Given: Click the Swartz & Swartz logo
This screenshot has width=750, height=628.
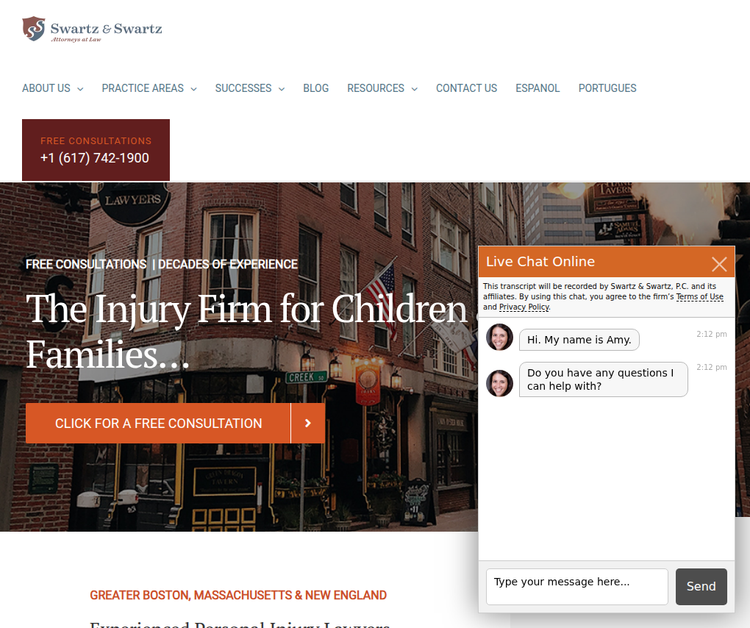Looking at the screenshot, I should pyautogui.click(x=92, y=29).
